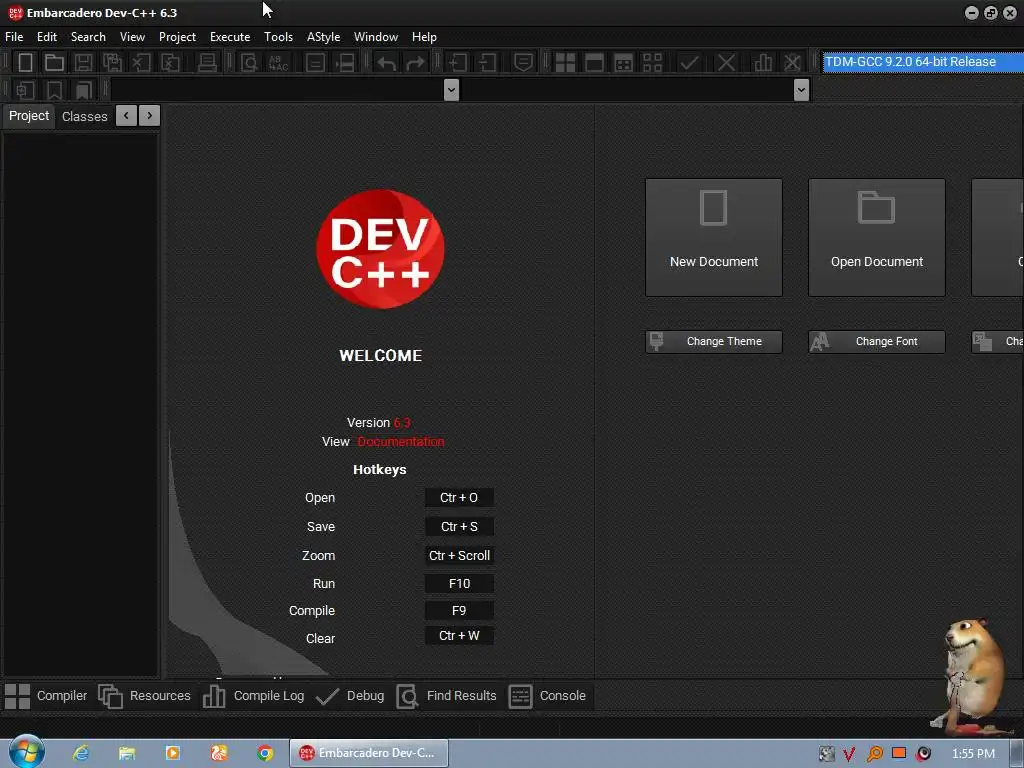Click the New file toolbar icon
The width and height of the screenshot is (1024, 768).
coord(25,63)
